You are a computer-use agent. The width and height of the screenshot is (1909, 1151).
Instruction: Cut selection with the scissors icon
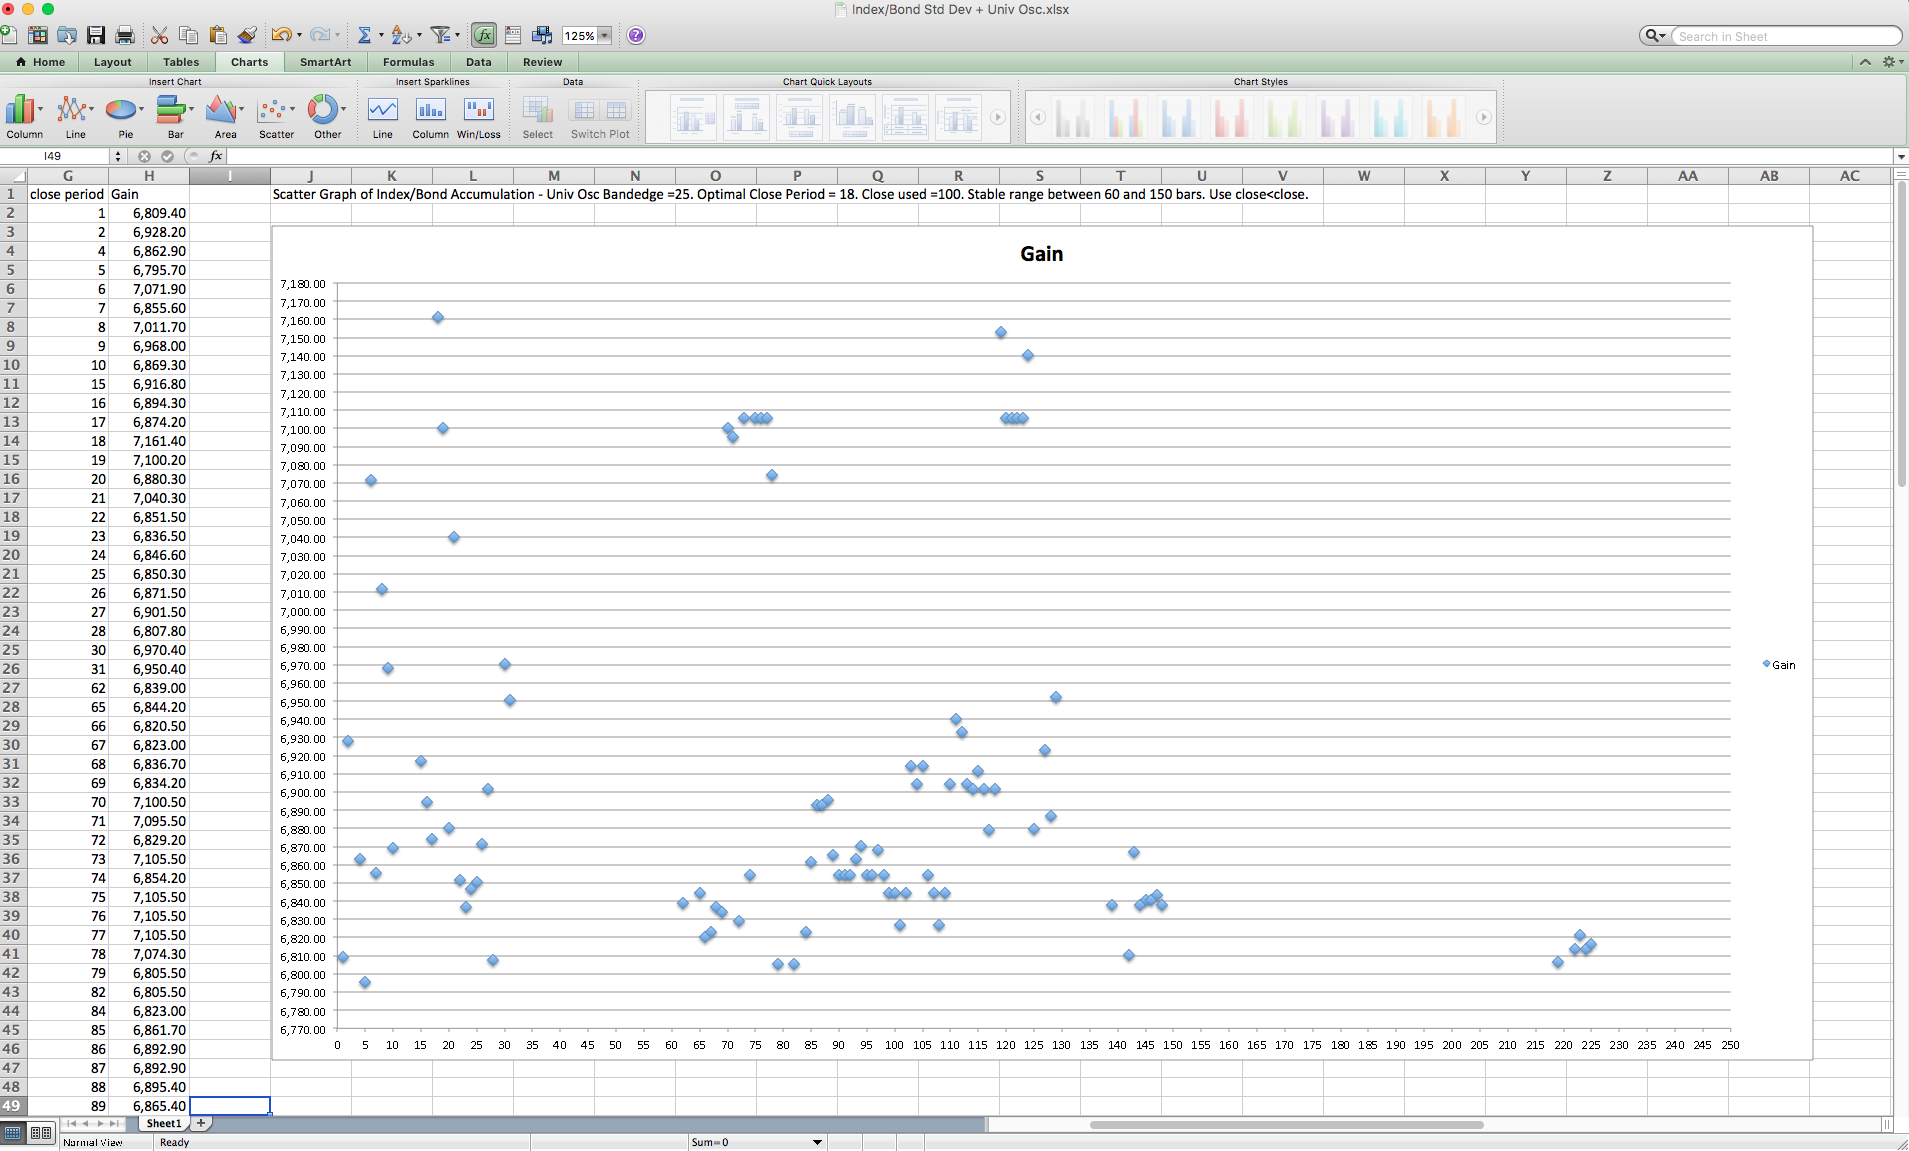[159, 35]
